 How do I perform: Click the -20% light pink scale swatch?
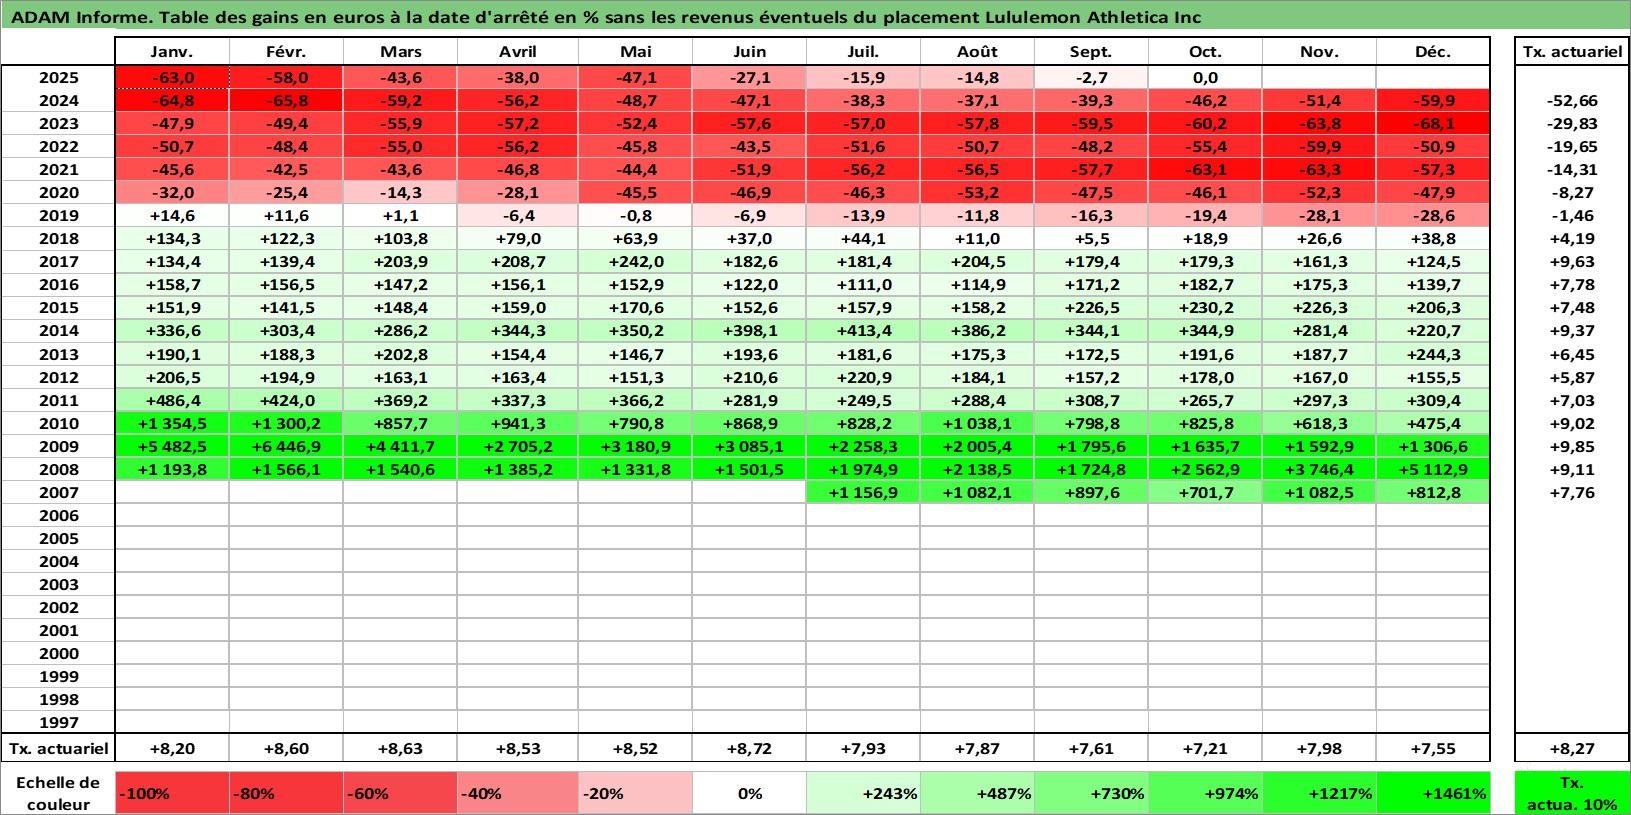click(636, 793)
